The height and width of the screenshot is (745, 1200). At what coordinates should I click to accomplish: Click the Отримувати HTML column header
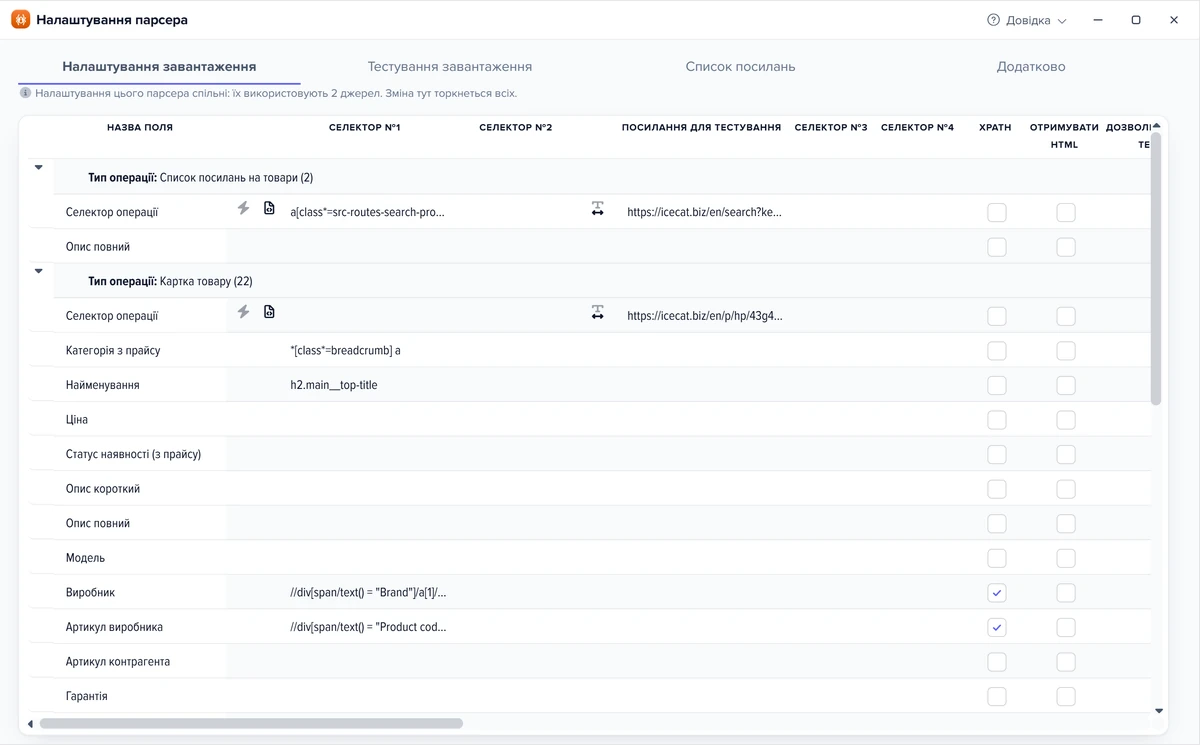tap(1065, 136)
